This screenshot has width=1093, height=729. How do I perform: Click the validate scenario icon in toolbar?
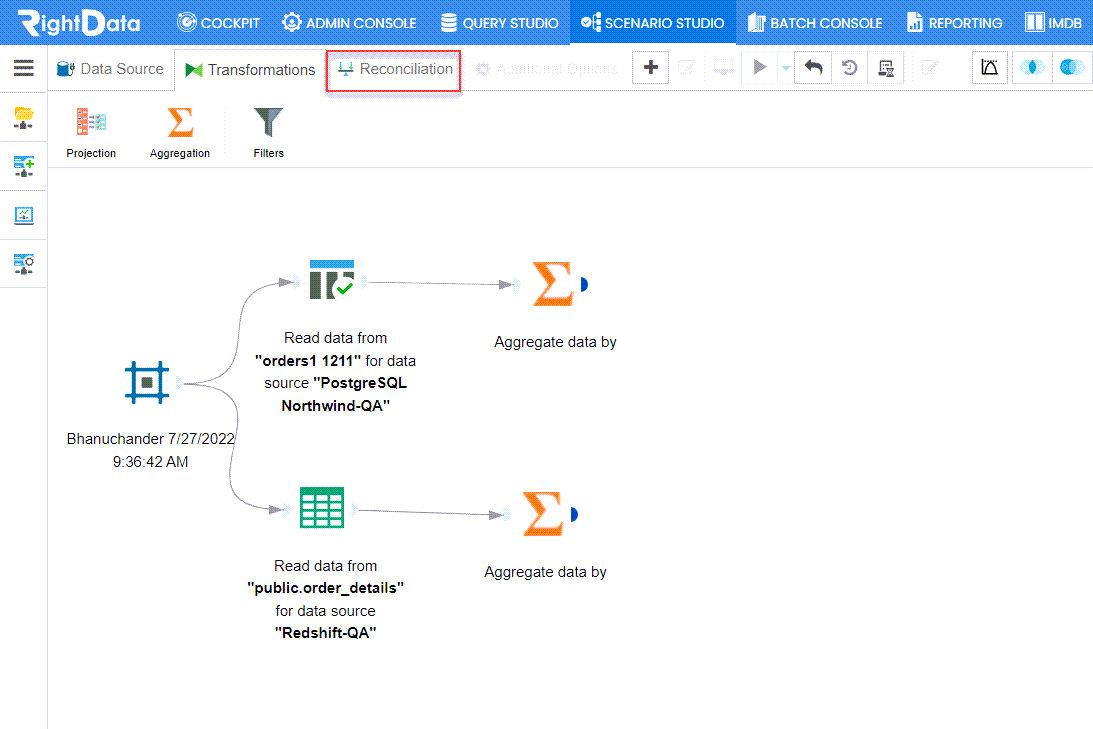point(886,68)
